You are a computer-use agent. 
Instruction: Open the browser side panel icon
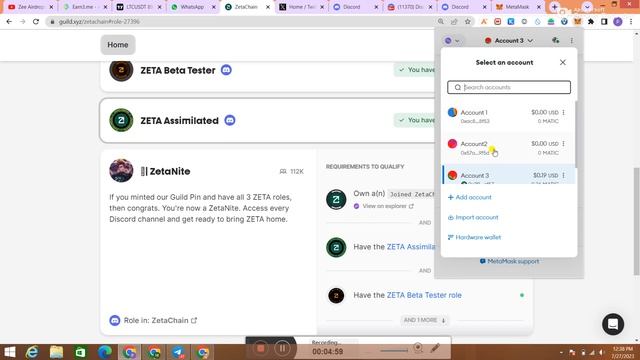(x=604, y=22)
